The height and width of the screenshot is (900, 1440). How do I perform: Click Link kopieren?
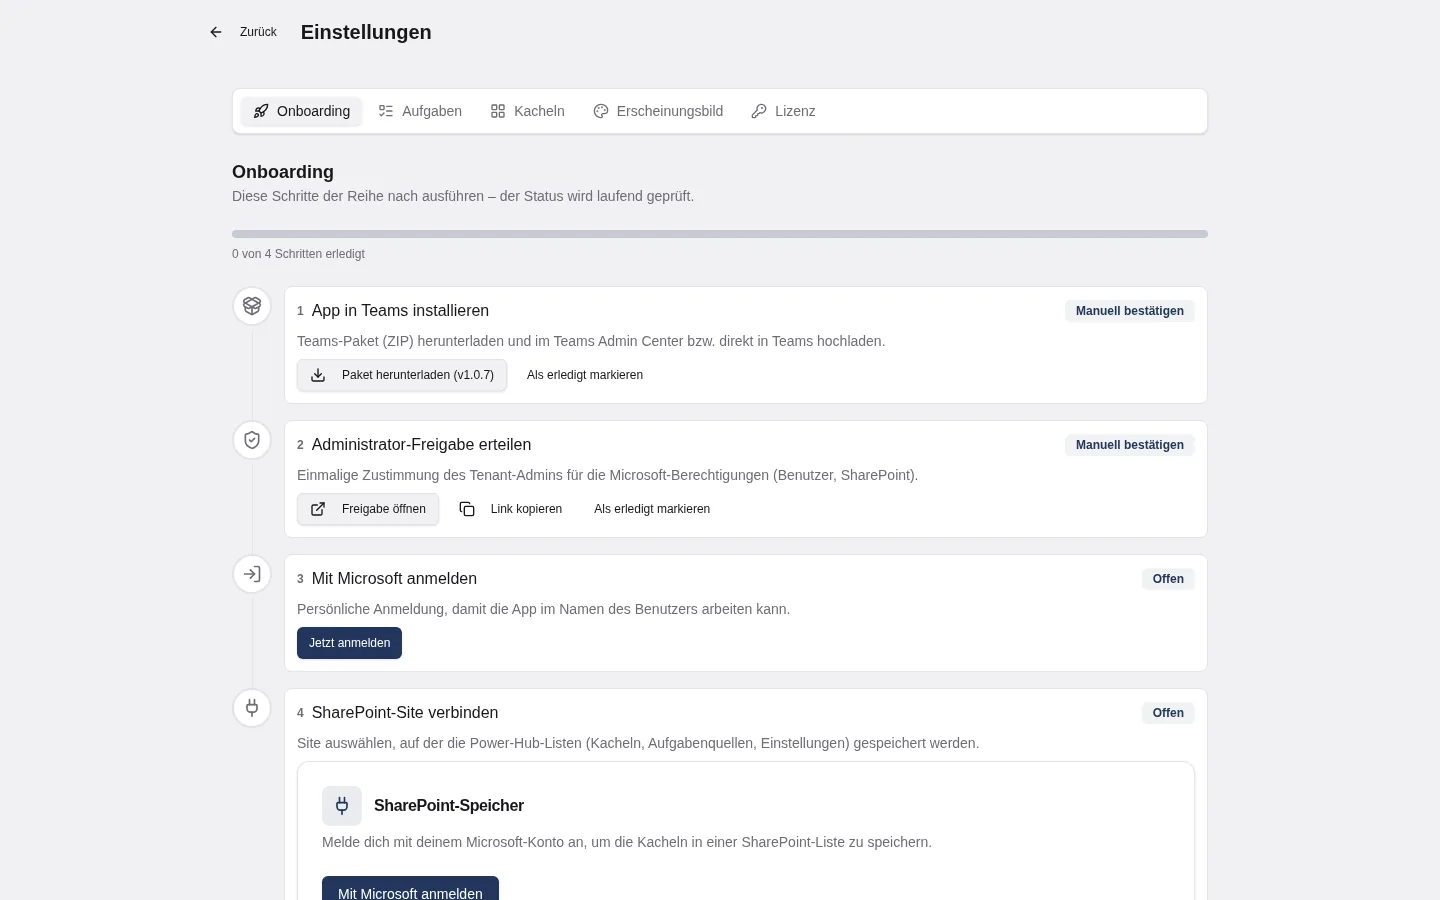coord(510,509)
